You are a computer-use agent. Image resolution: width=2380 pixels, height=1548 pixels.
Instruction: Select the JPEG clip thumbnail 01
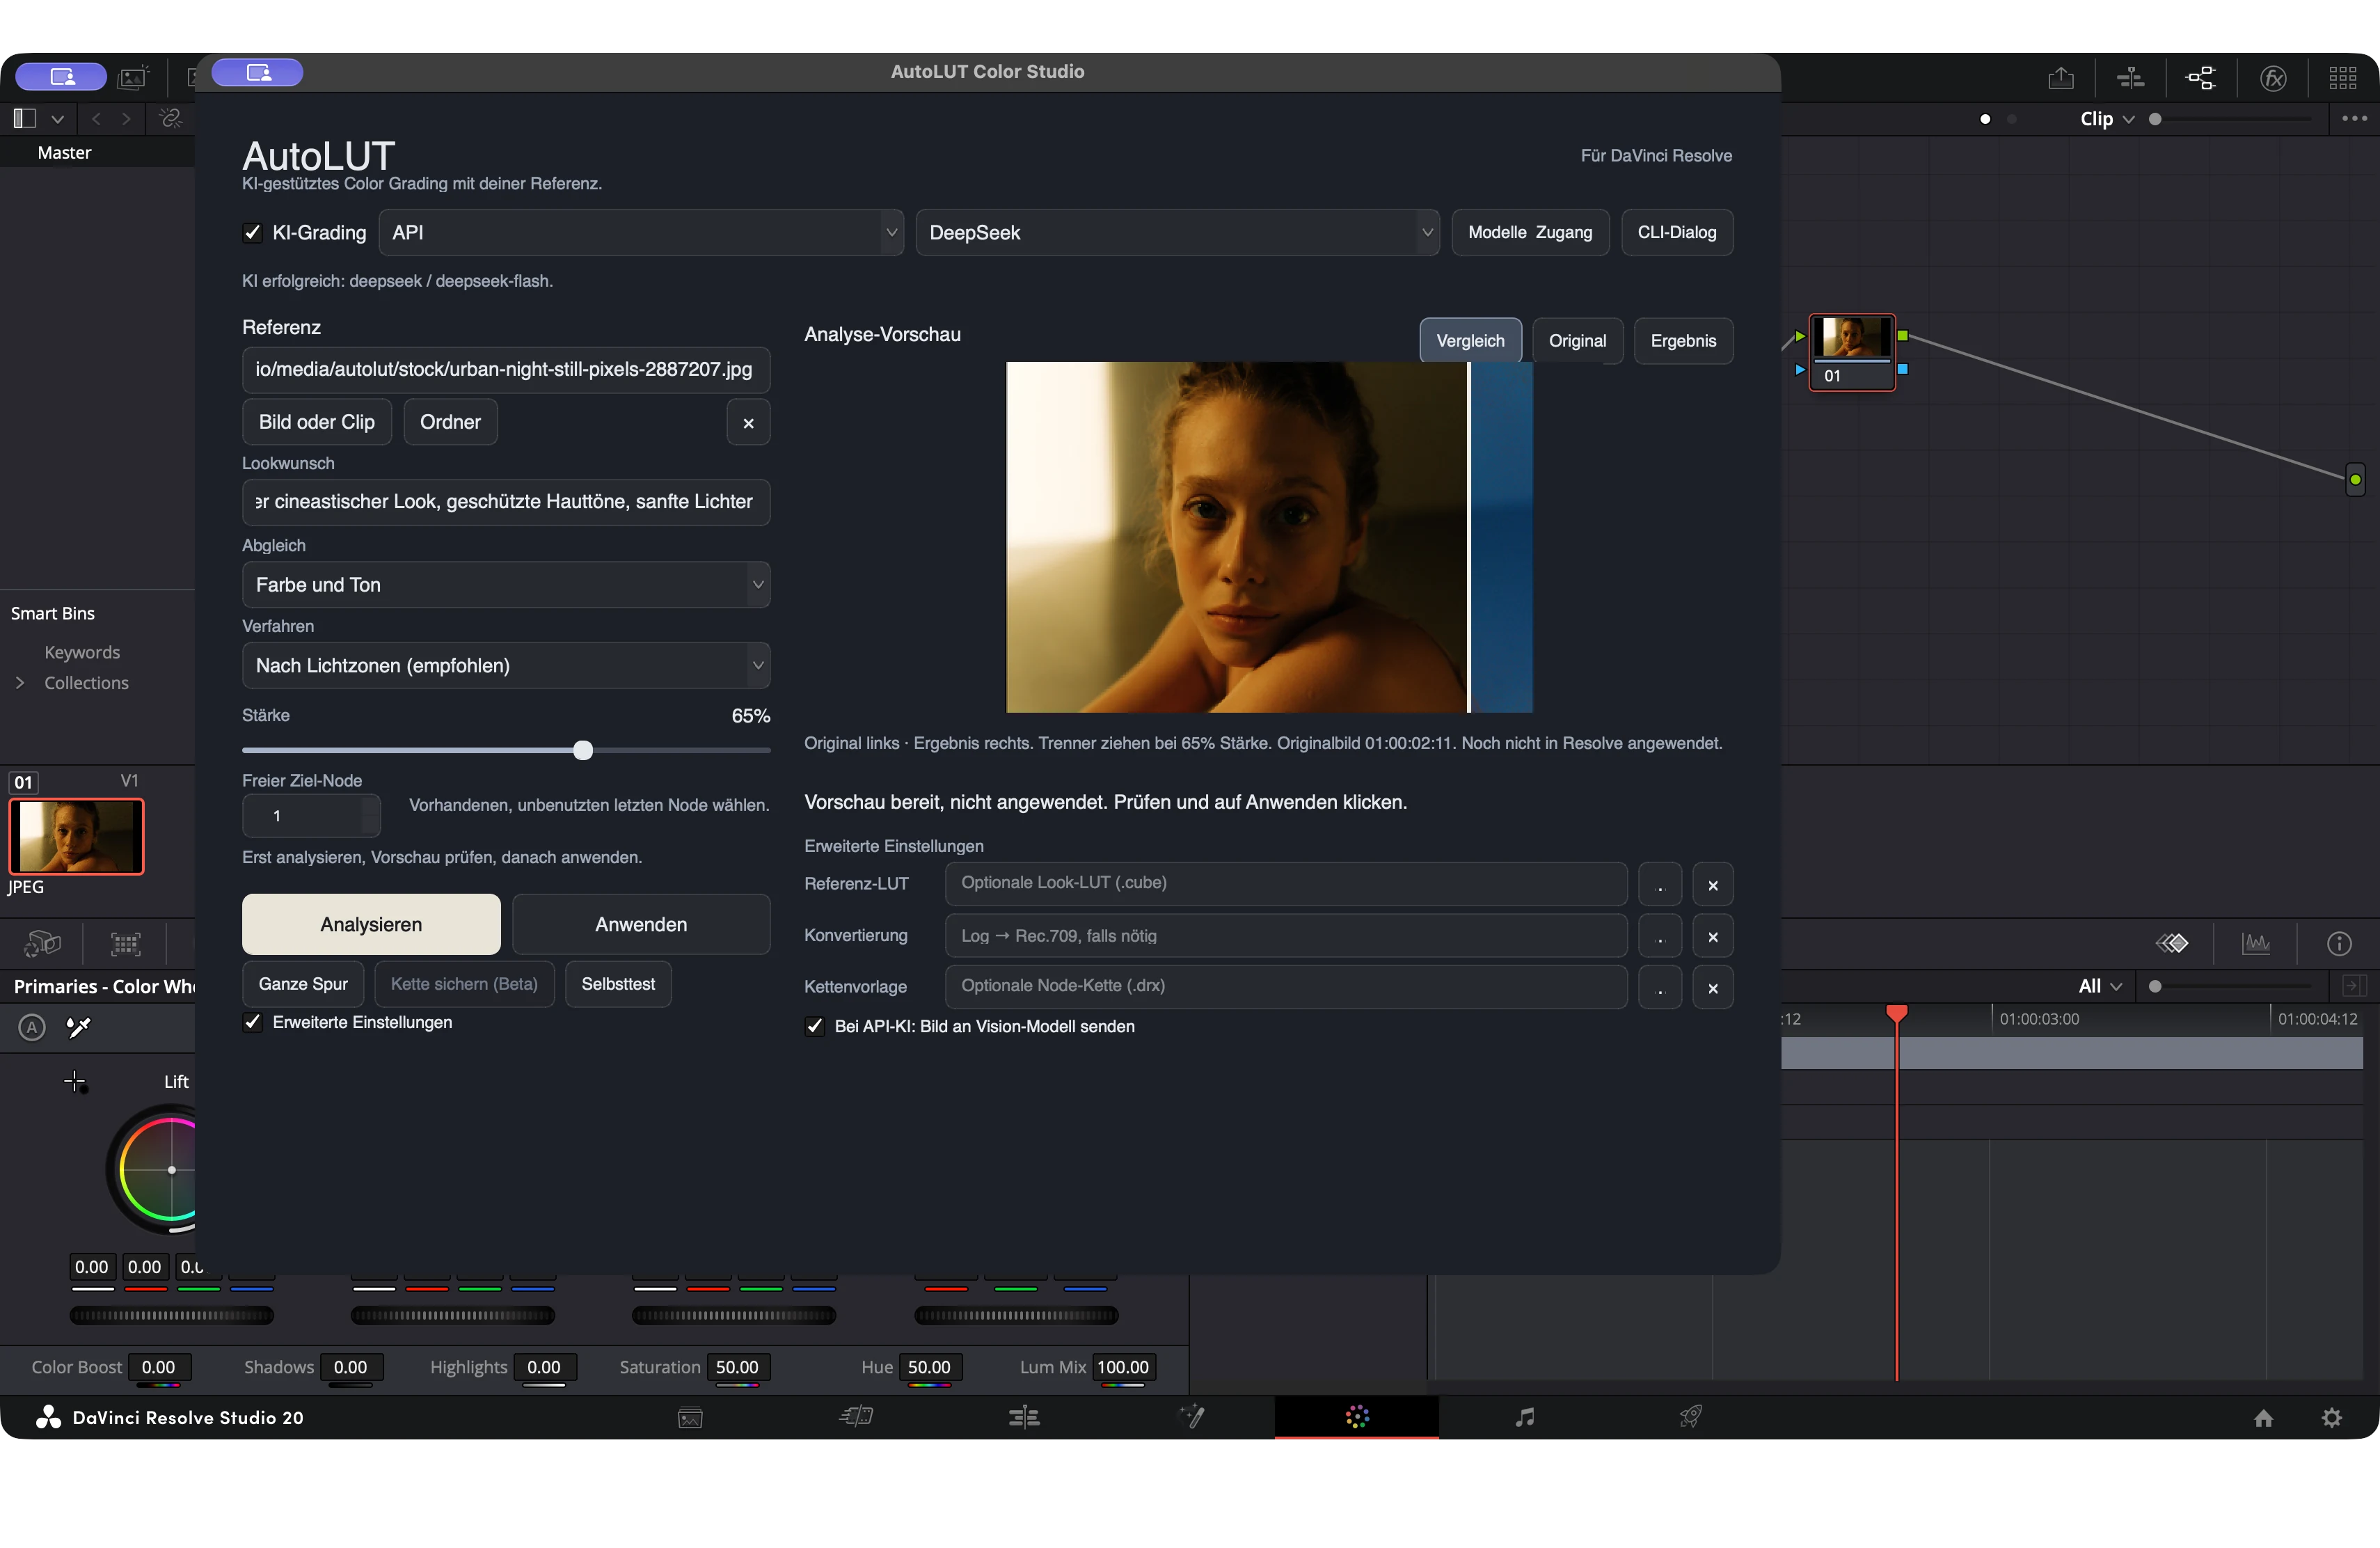(x=77, y=837)
